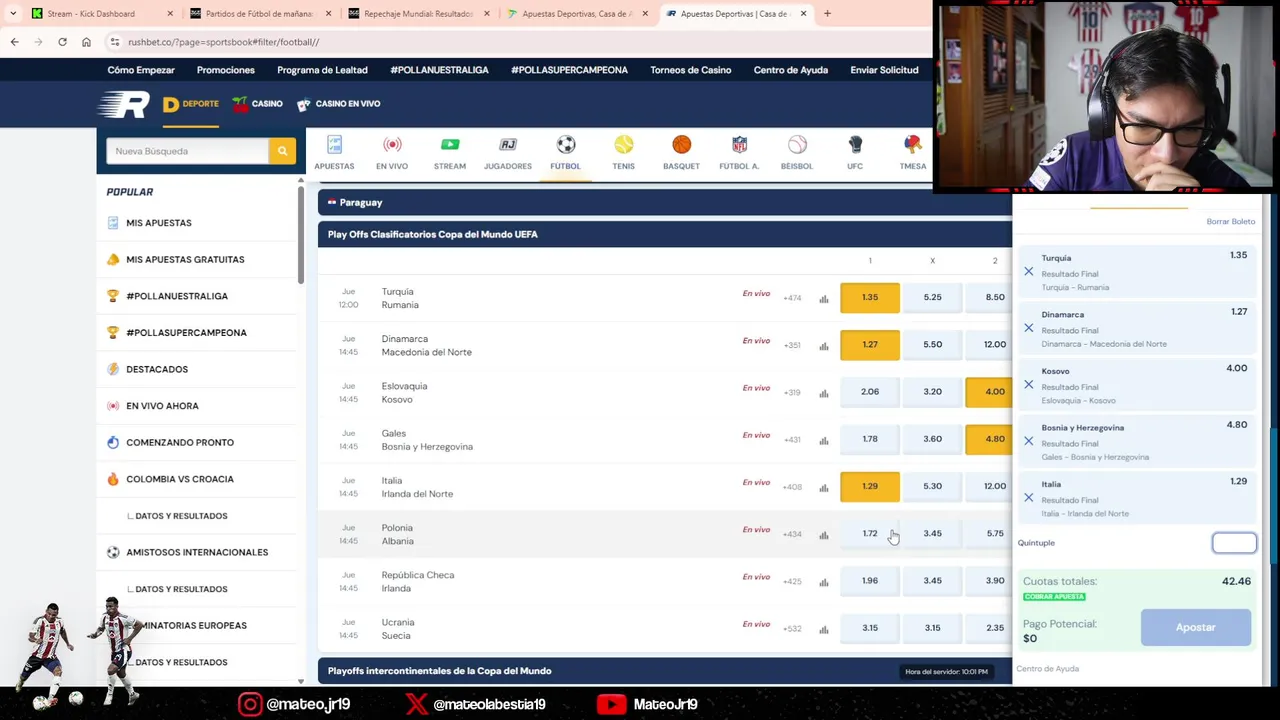Image resolution: width=1280 pixels, height=720 pixels.
Task: Deselect Kosovo 4.00 odds
Action: (x=989, y=391)
